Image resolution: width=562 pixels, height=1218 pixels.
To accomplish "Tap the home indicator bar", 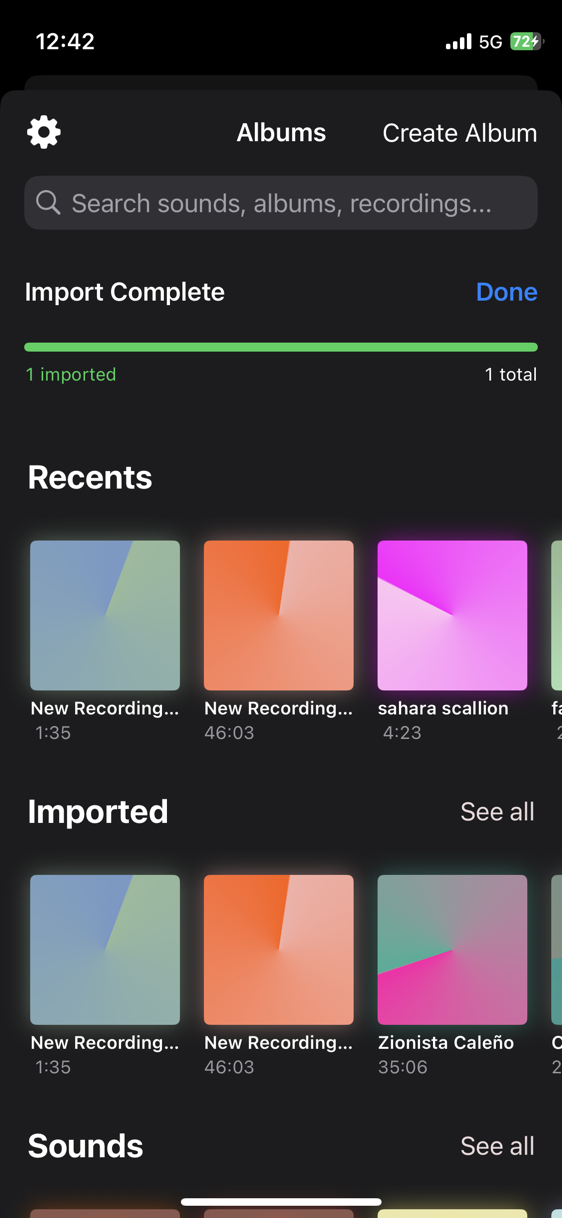I will [281, 1202].
